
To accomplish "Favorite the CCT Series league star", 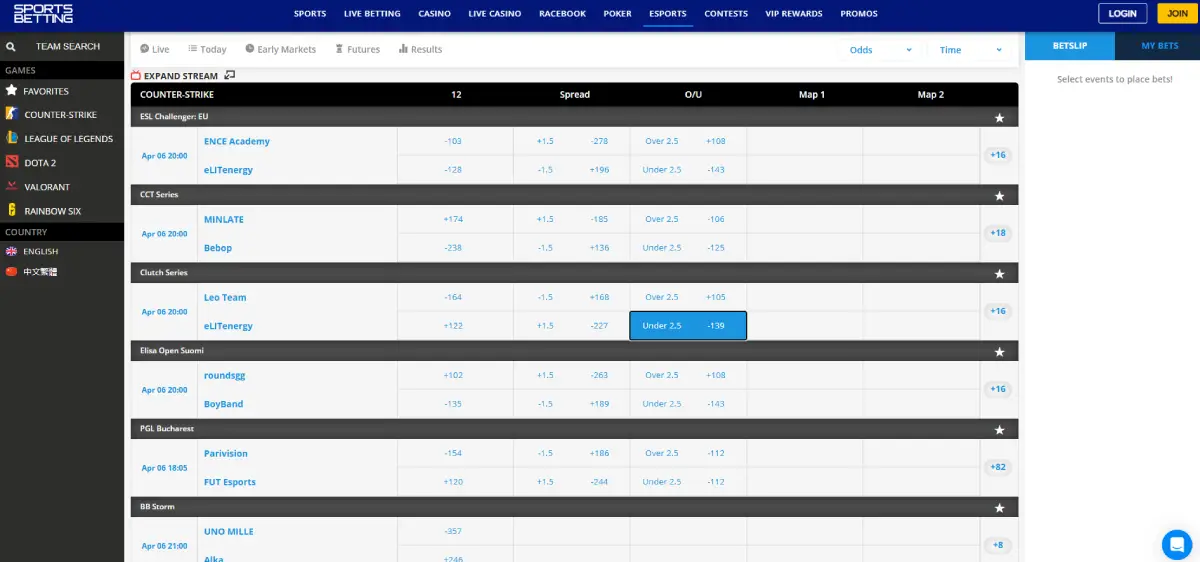I will click(x=999, y=195).
